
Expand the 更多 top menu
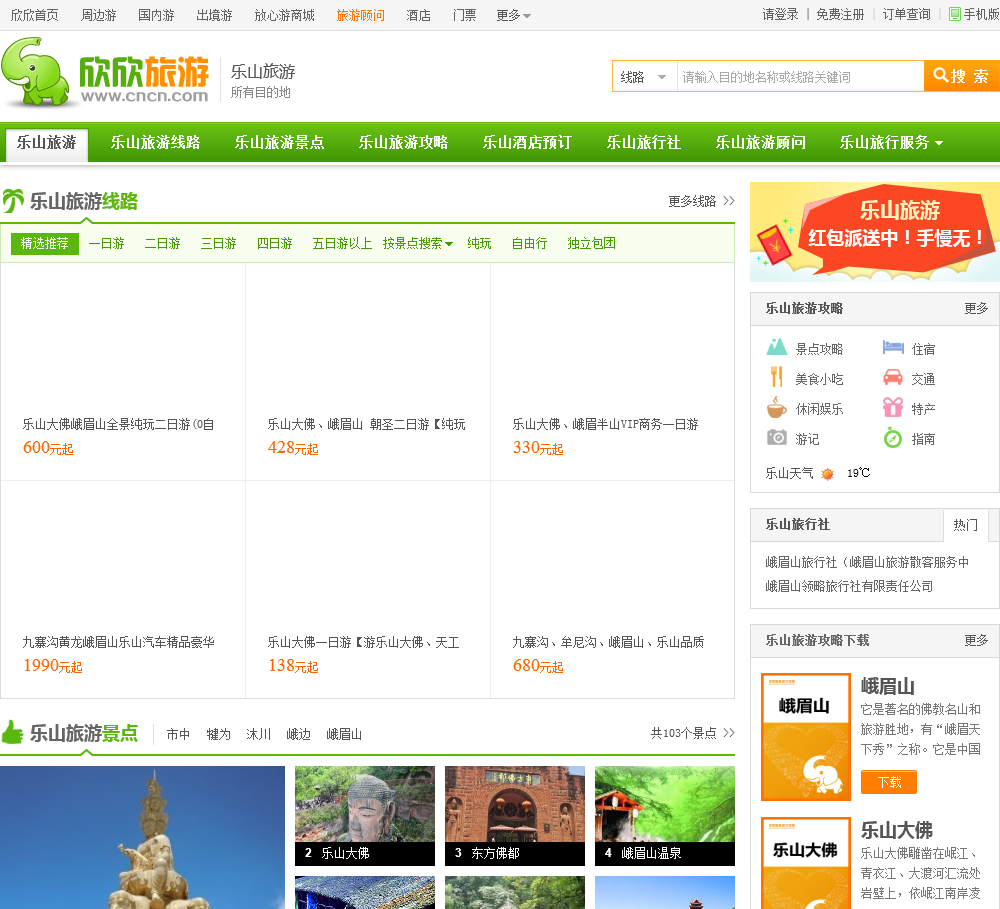pos(513,15)
